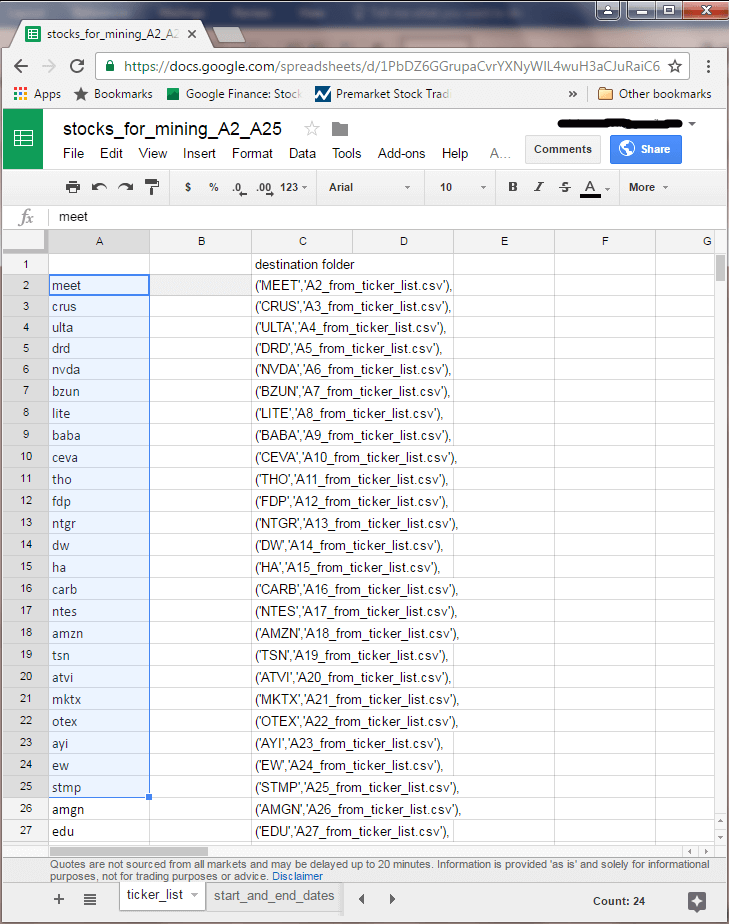Screen dimensions: 729x924
Task: Show hidden bookmarks chevron
Action: tap(572, 94)
